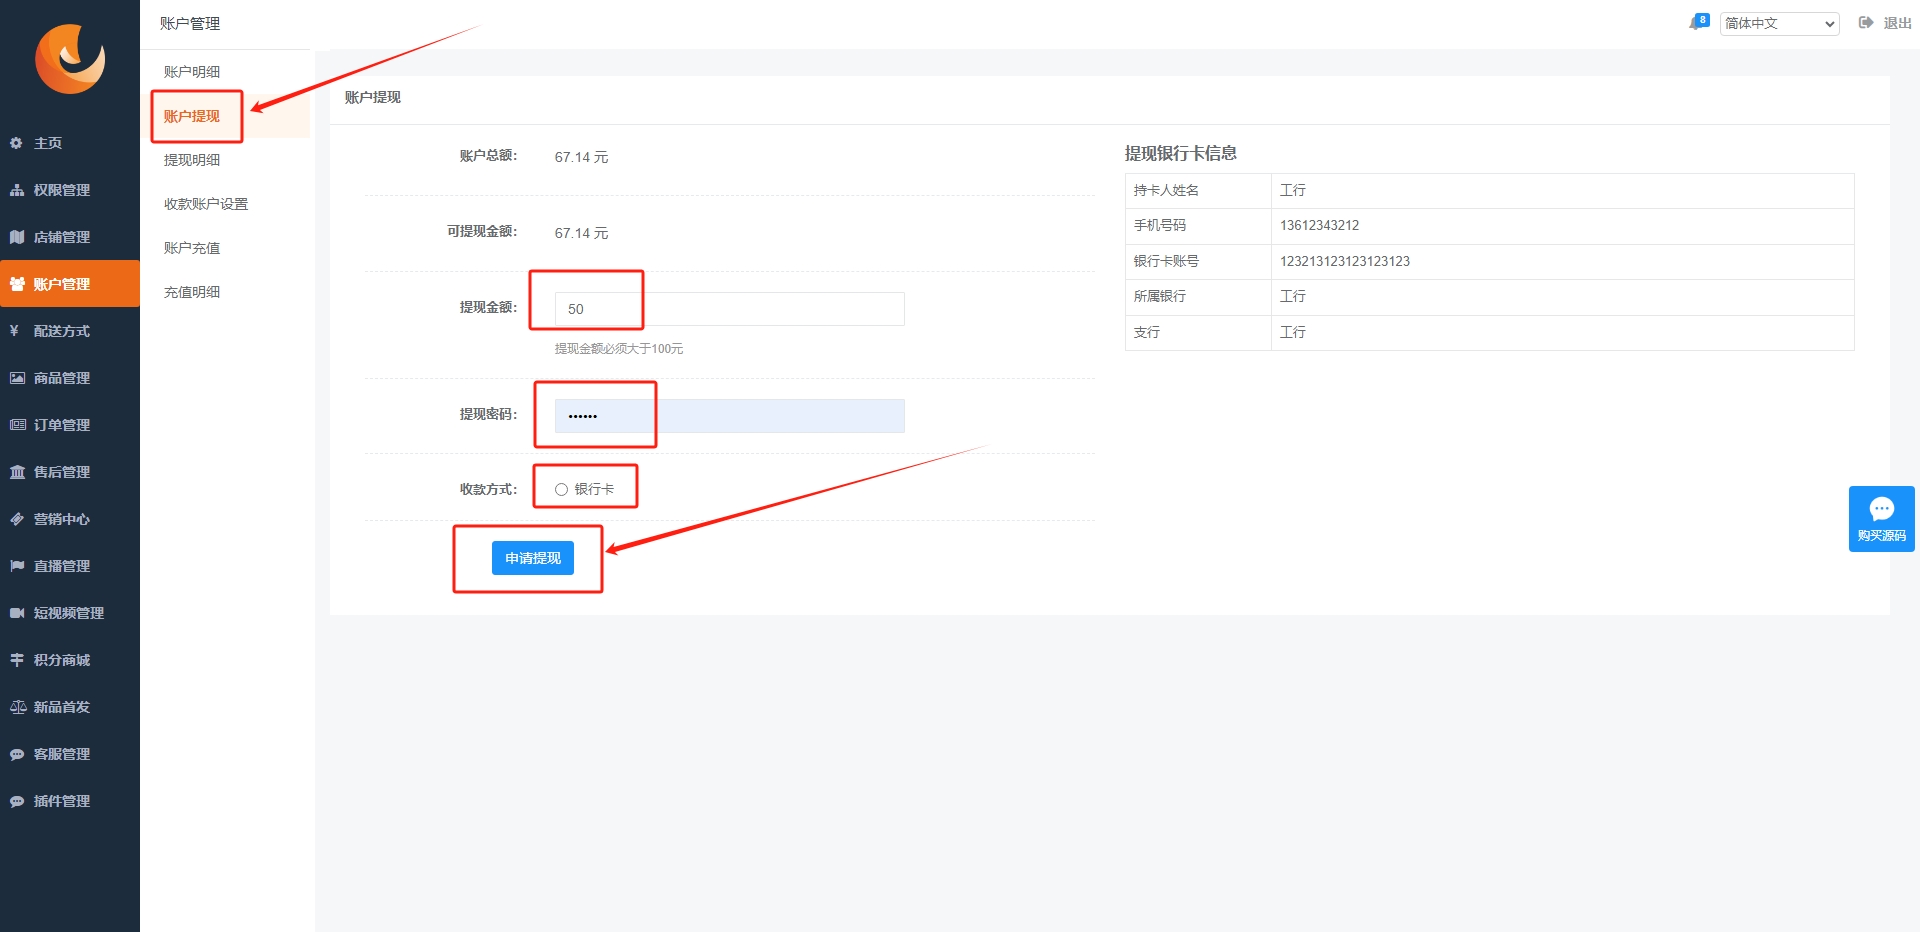The height and width of the screenshot is (932, 1920).
Task: Go to 收款账户设置
Action: tap(206, 204)
